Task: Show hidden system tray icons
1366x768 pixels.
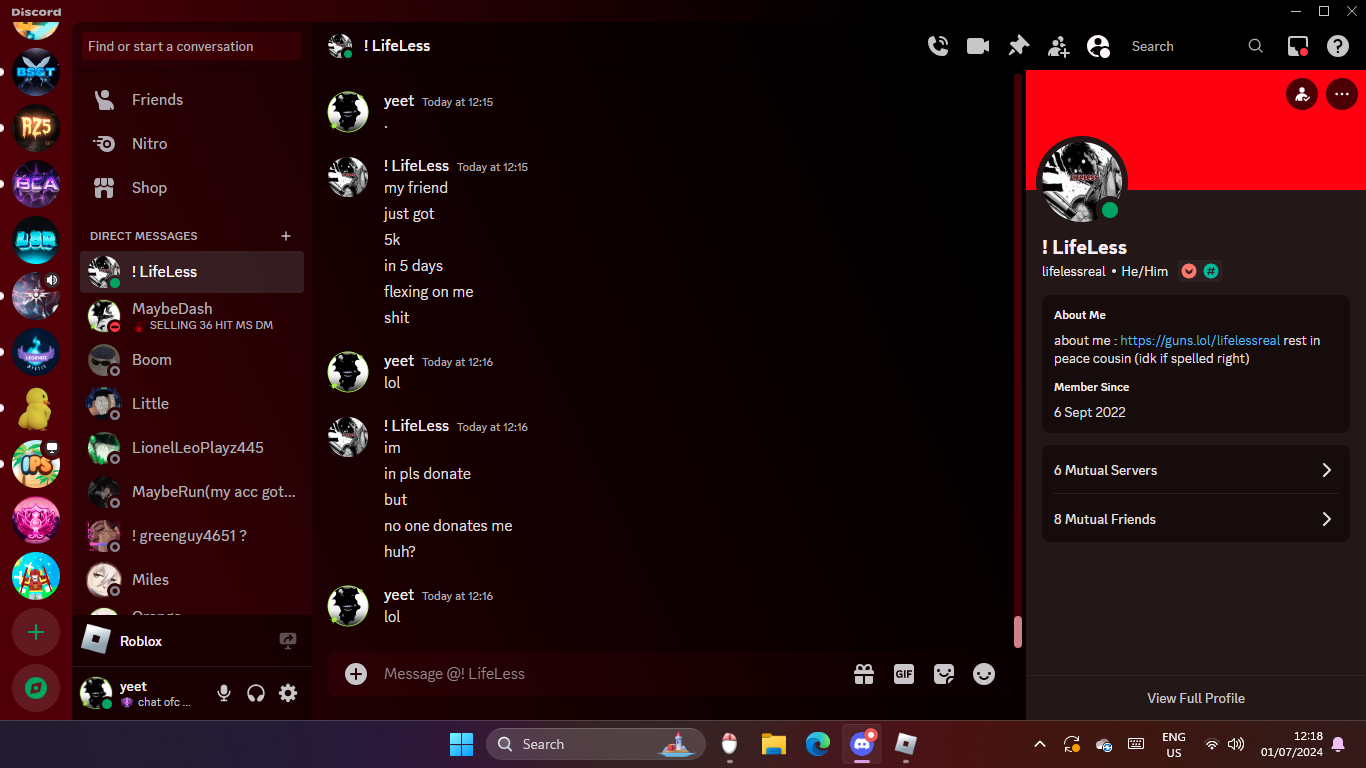Action: tap(1040, 744)
